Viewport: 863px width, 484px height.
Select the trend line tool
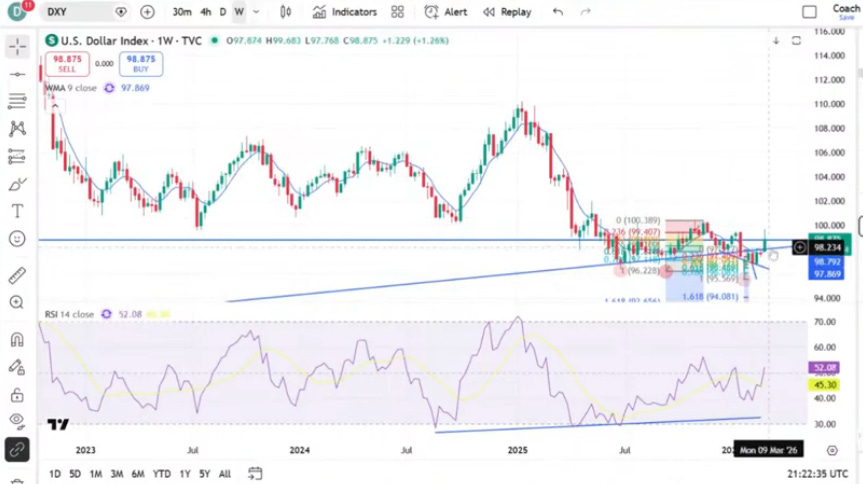pos(17,74)
